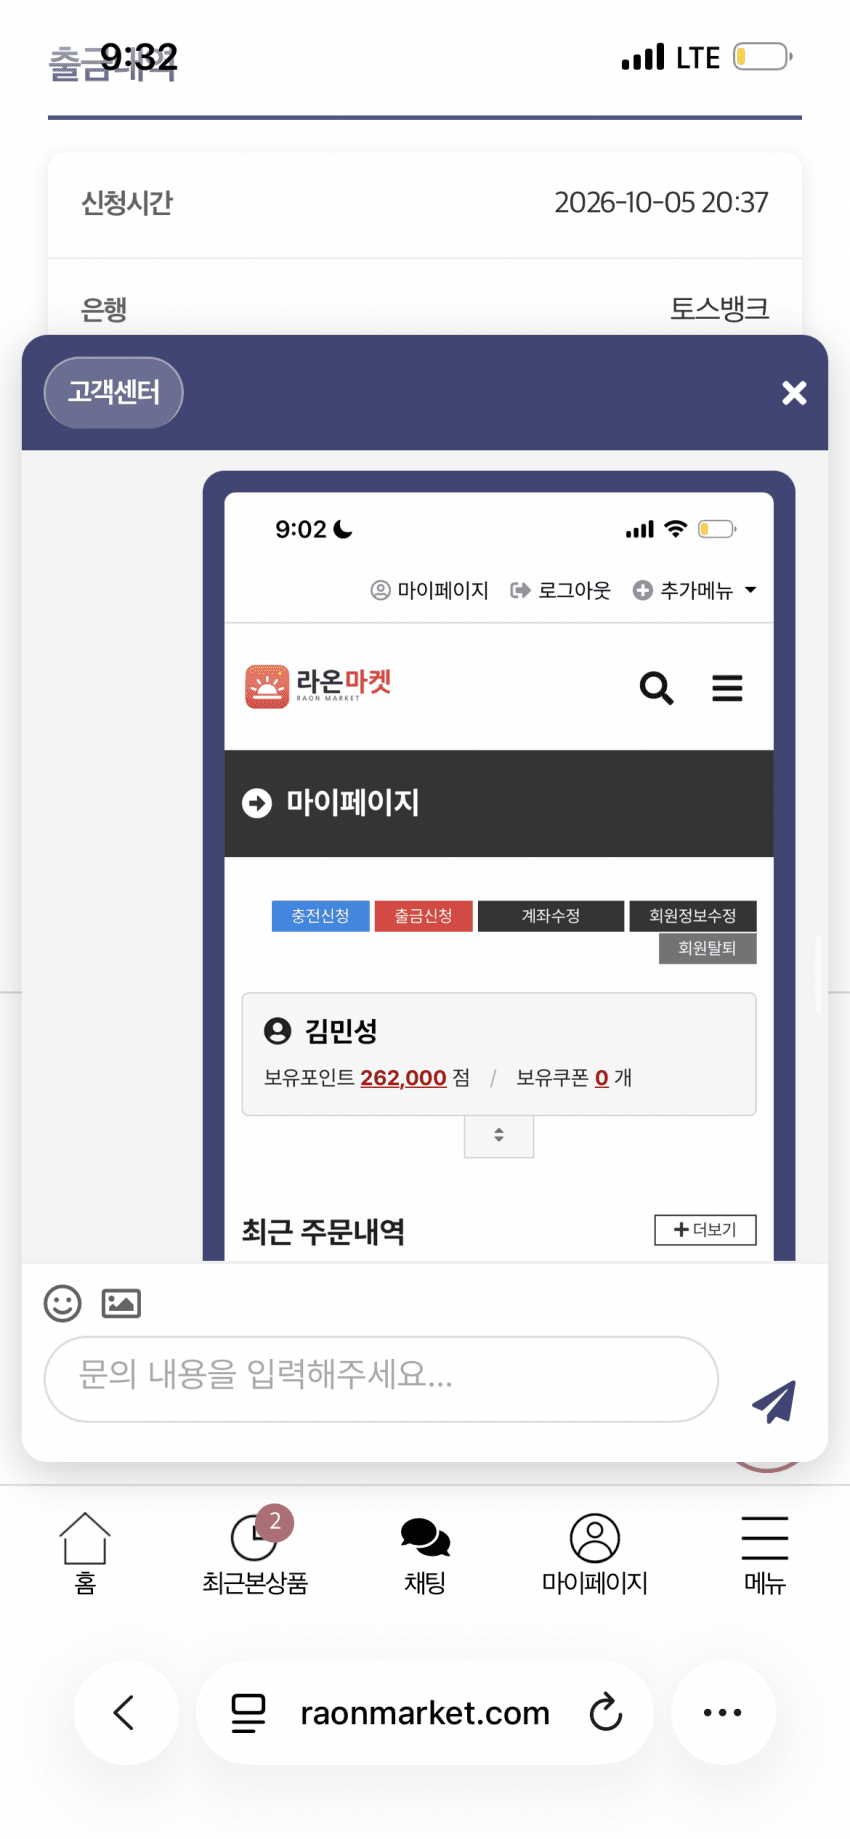Open the page menu icon beside the address
The width and height of the screenshot is (850, 1839).
[248, 1713]
